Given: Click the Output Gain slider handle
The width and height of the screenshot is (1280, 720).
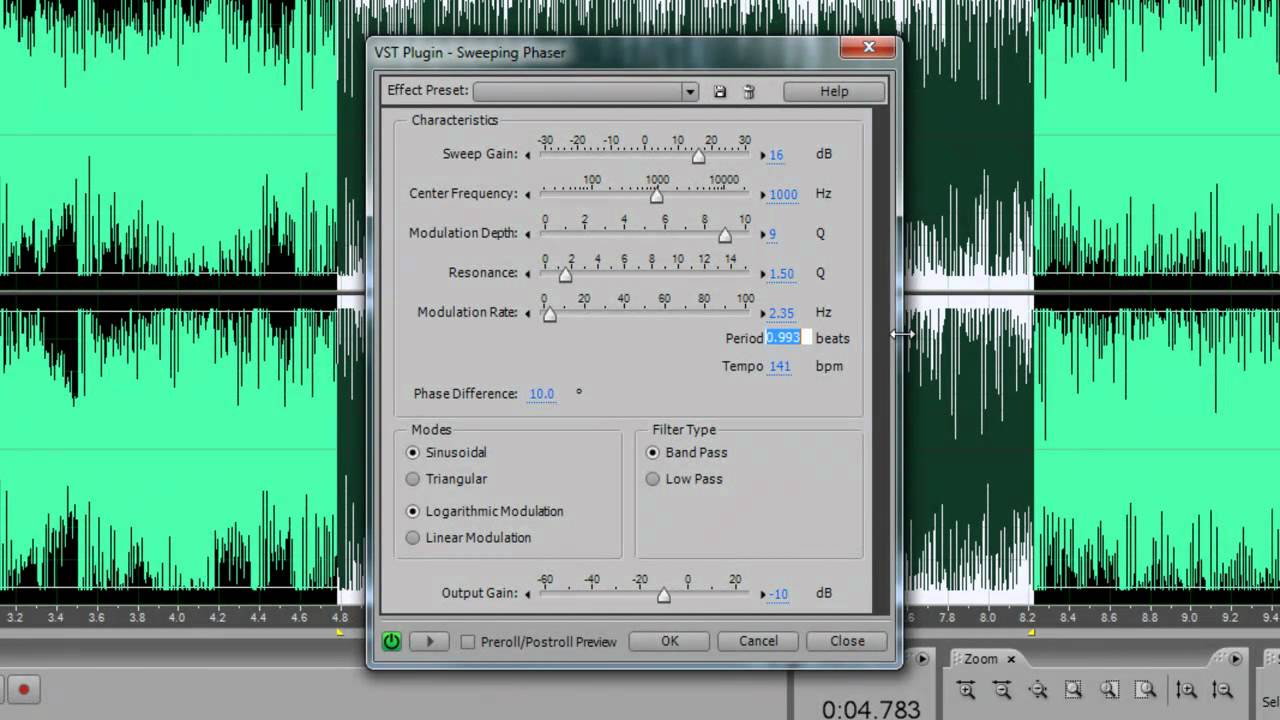Looking at the screenshot, I should coord(663,595).
